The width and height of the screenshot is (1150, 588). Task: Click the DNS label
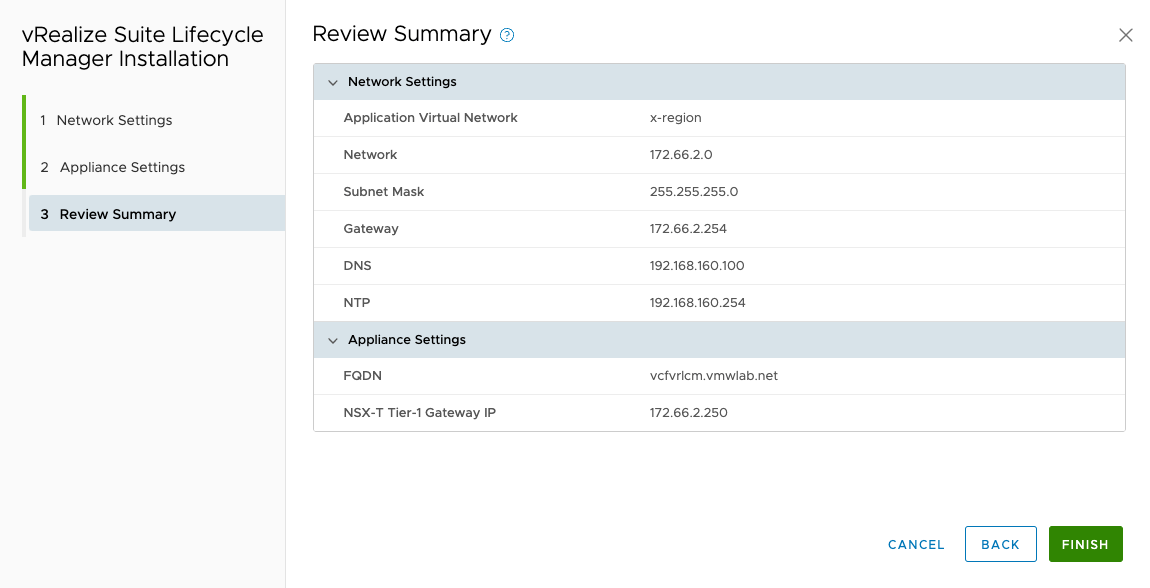[x=357, y=265]
